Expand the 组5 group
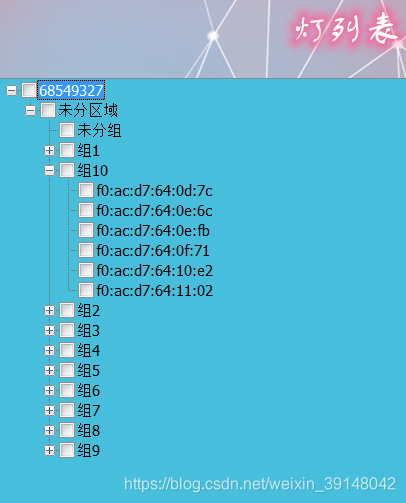 point(49,371)
